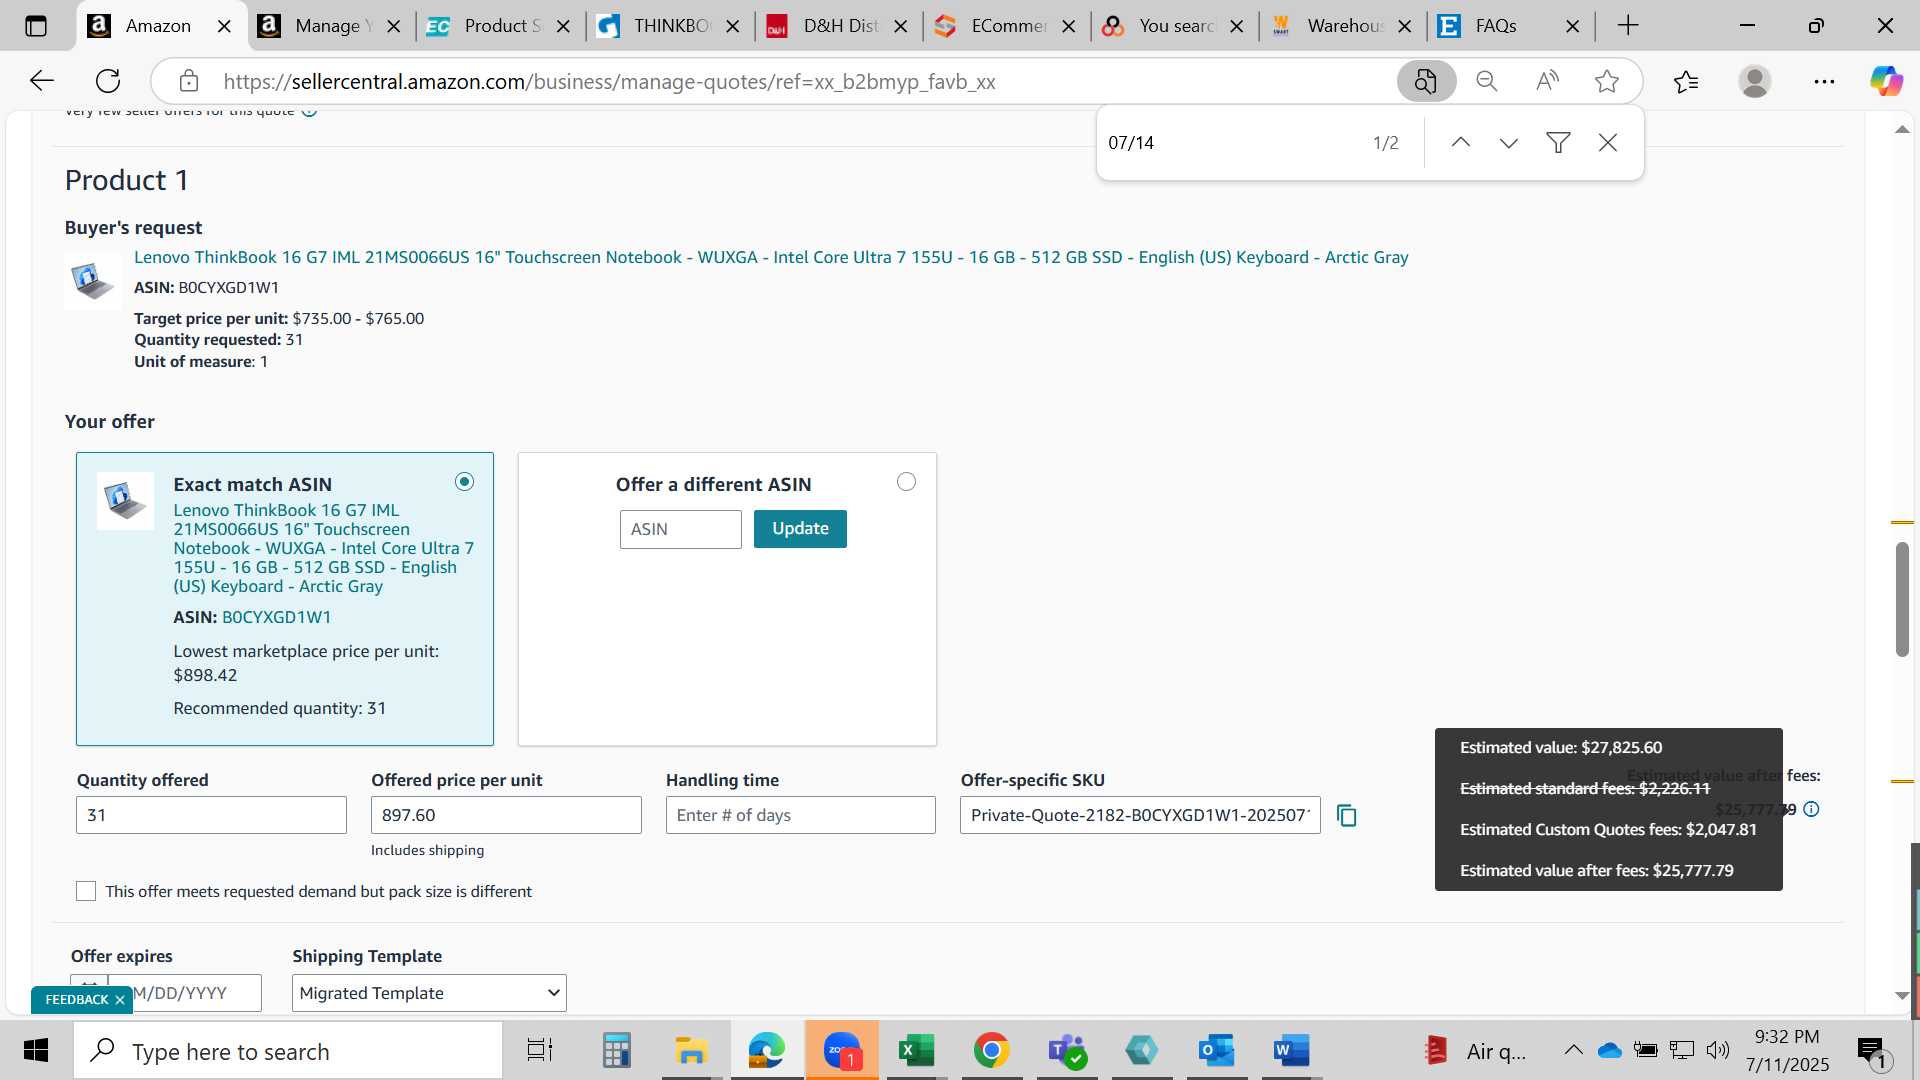Select the Exact match ASIN radio button
The height and width of the screenshot is (1080, 1920).
pyautogui.click(x=464, y=482)
